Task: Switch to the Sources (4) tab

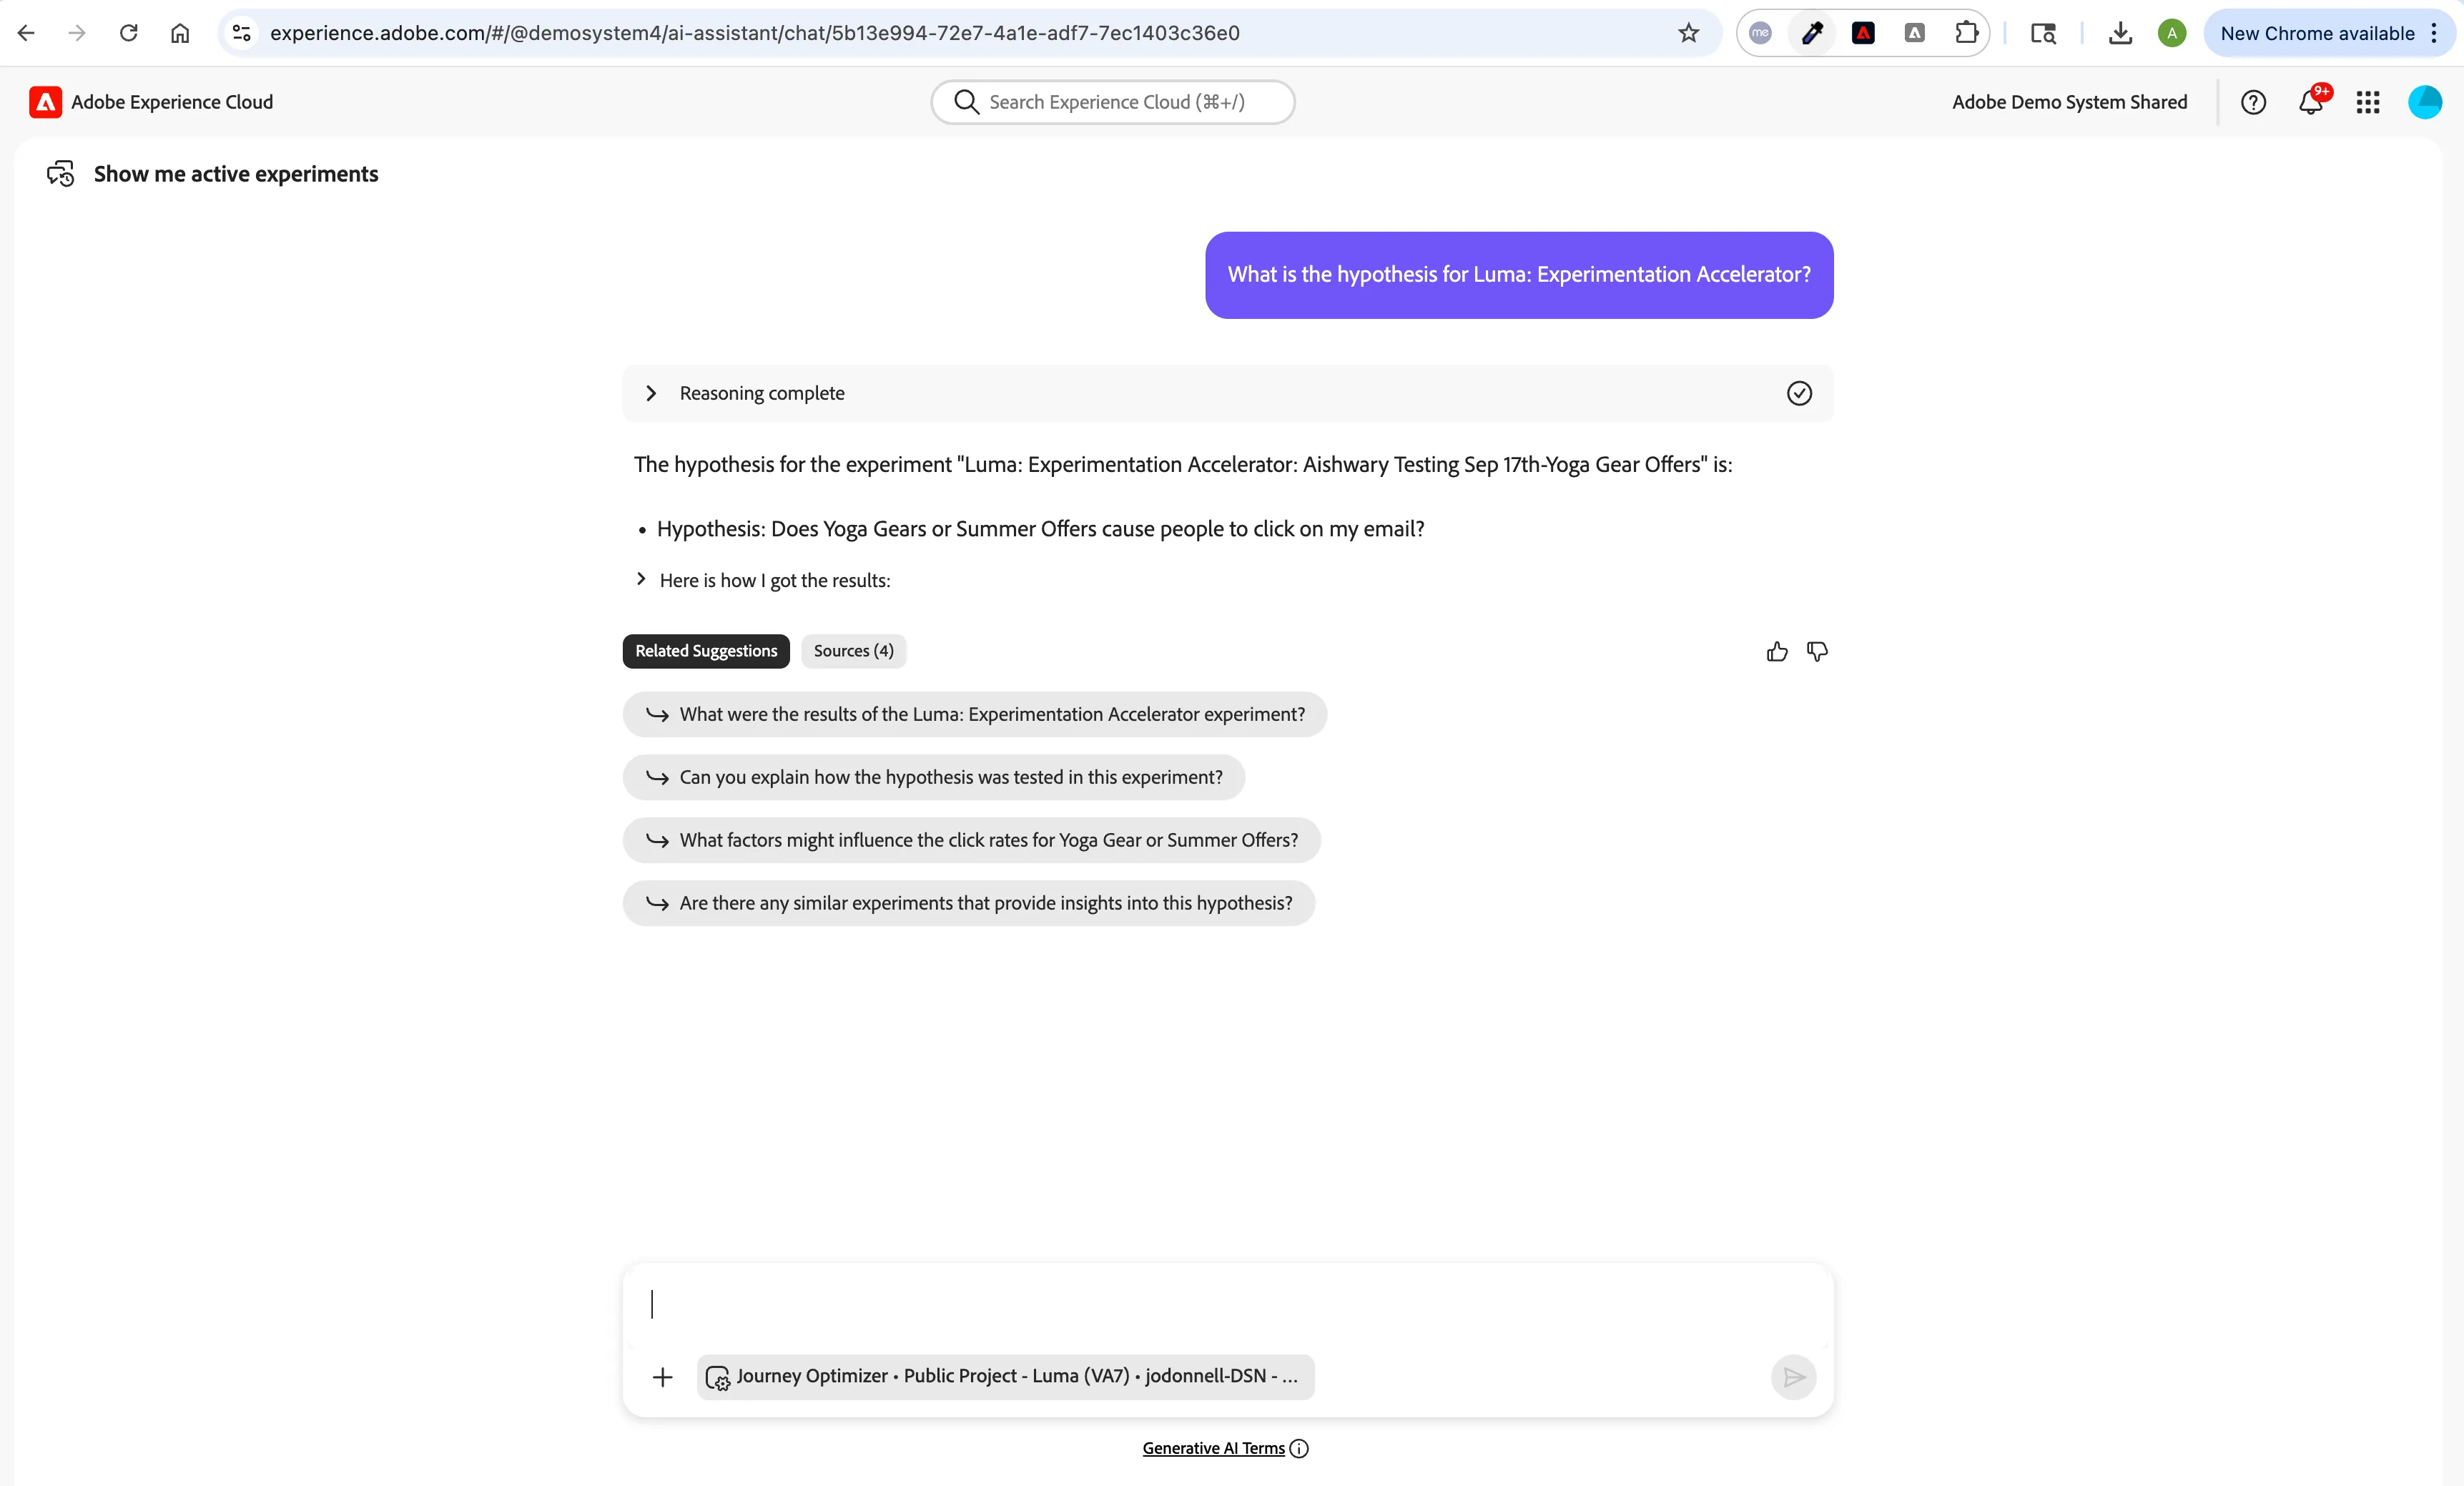Action: click(853, 651)
